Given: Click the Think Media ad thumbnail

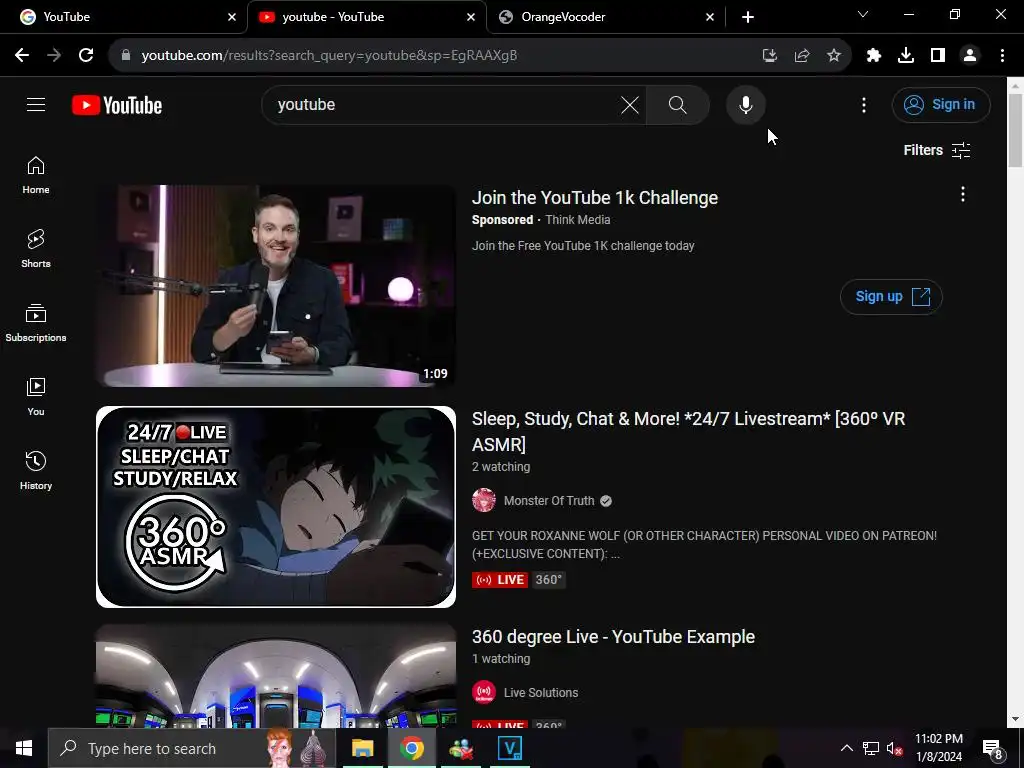Looking at the screenshot, I should pos(276,285).
